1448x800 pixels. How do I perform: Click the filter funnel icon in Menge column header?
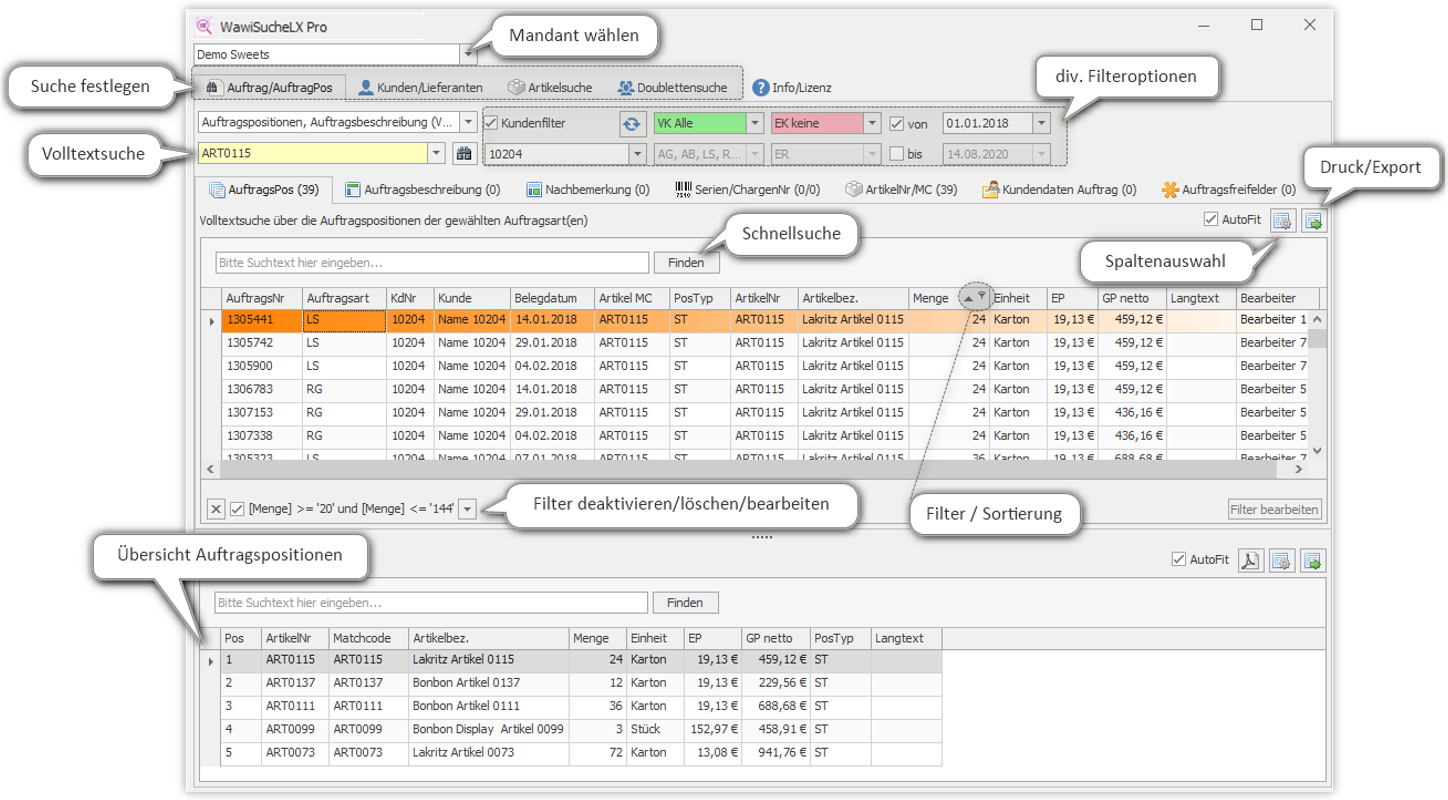click(982, 296)
